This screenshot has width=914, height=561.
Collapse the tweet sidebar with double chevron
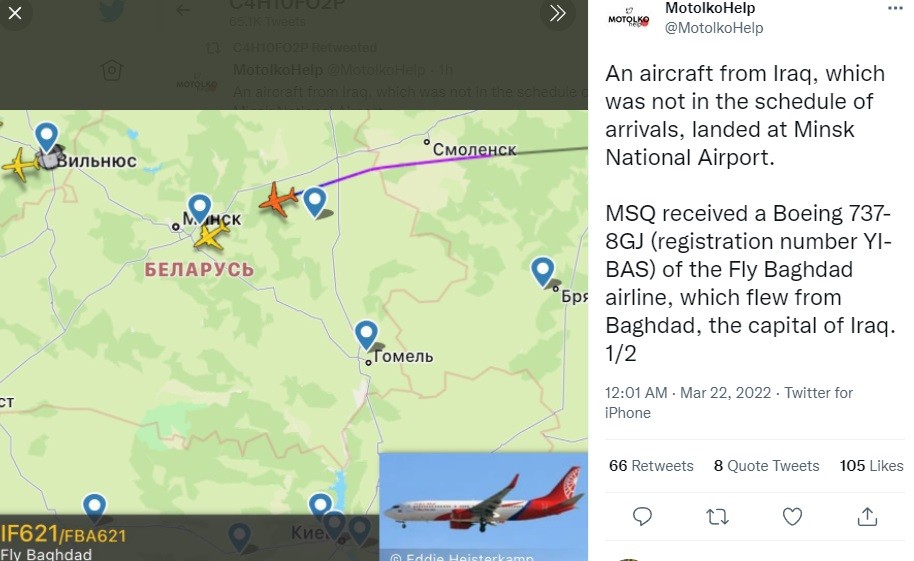point(557,13)
